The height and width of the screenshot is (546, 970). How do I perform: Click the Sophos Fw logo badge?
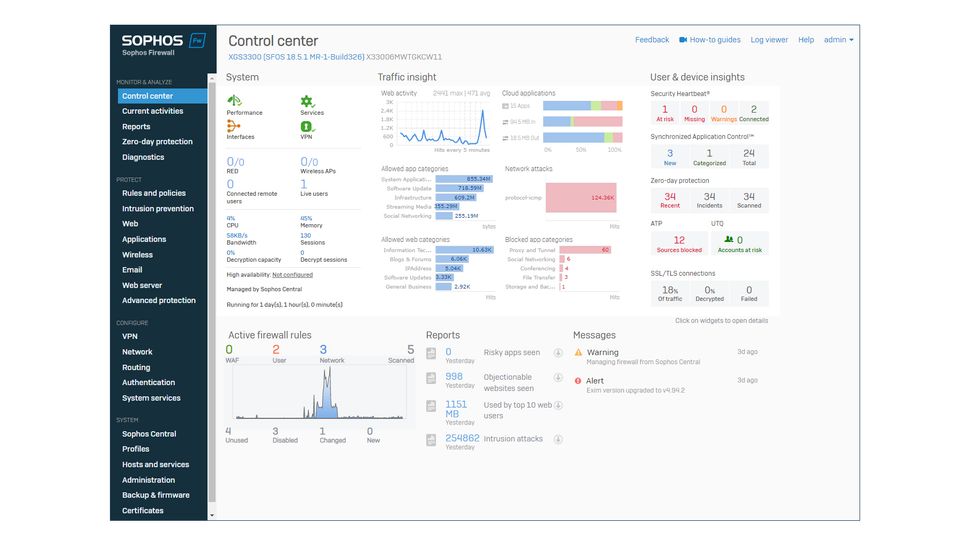197,41
